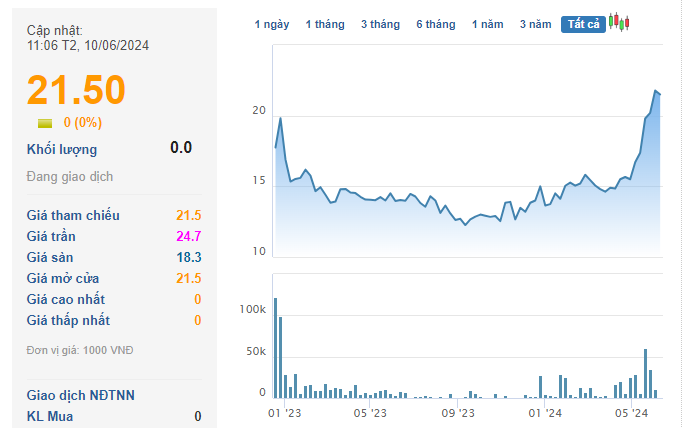Choose the "6 tháng" chart period
The height and width of the screenshot is (428, 683).
coord(435,24)
